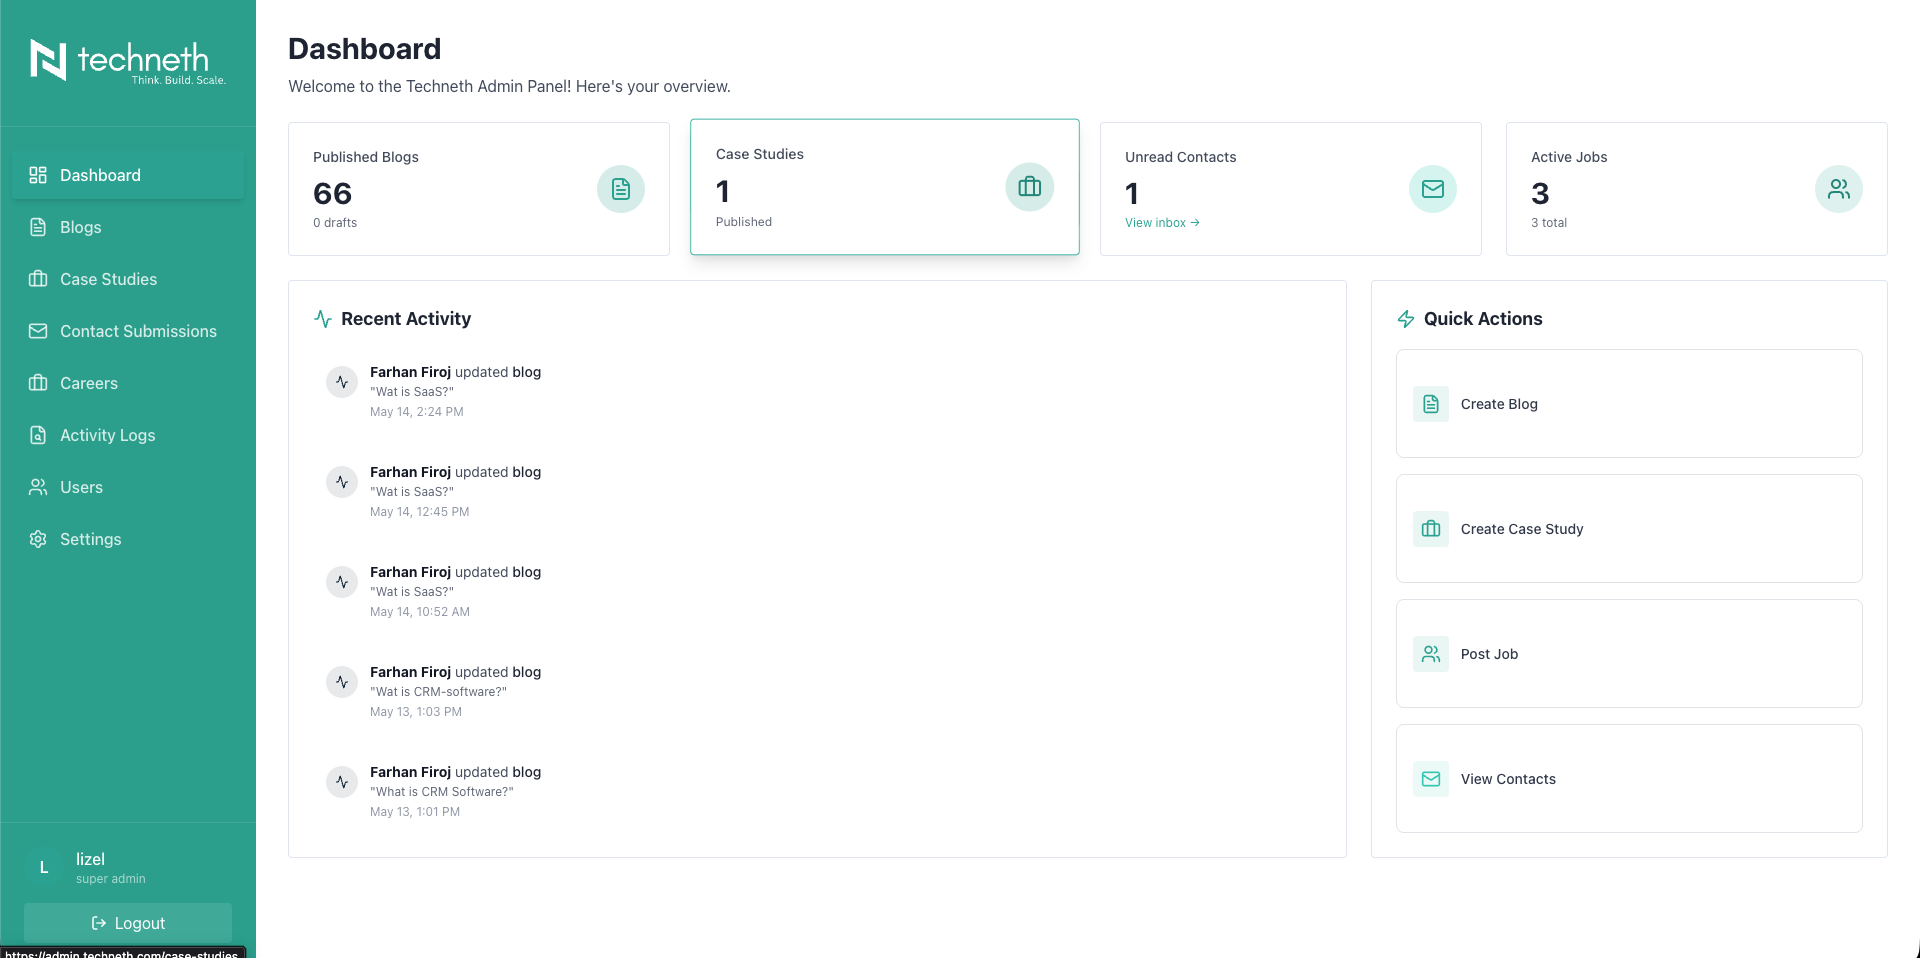
Task: Open Settings in the sidebar
Action: [x=128, y=539]
